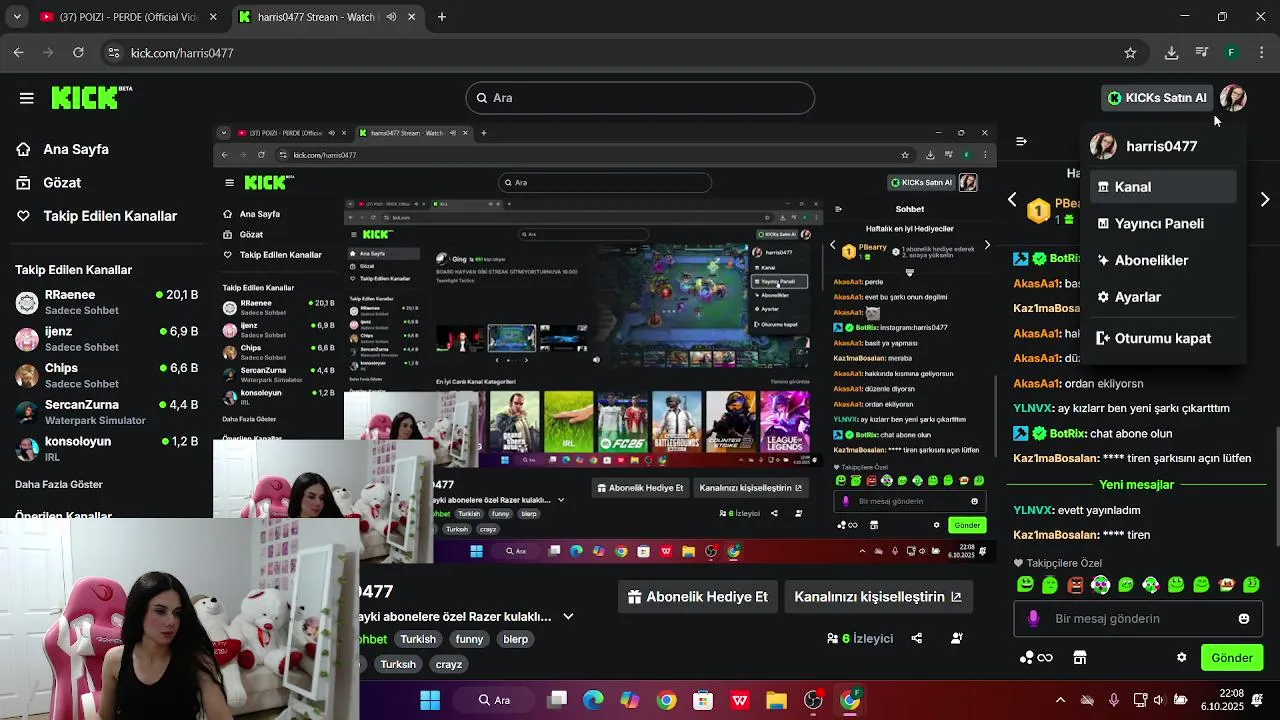Click the right arrow on gifters banner
The width and height of the screenshot is (1280, 720).
1265,199
